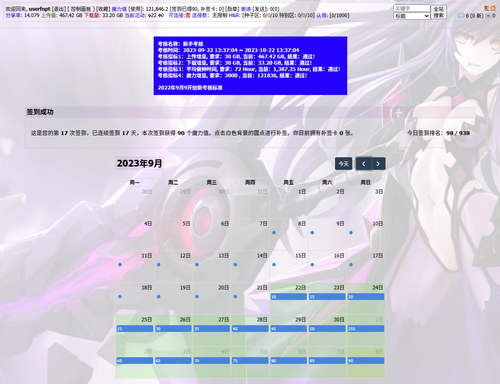Open the H&R status link
500x384 pixels.
(235, 15)
